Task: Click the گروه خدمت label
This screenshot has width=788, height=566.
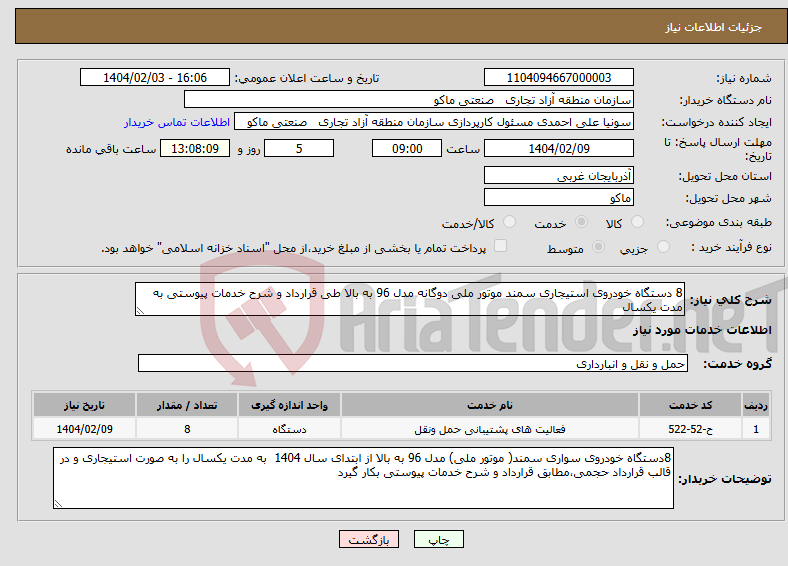Action: pos(737,364)
